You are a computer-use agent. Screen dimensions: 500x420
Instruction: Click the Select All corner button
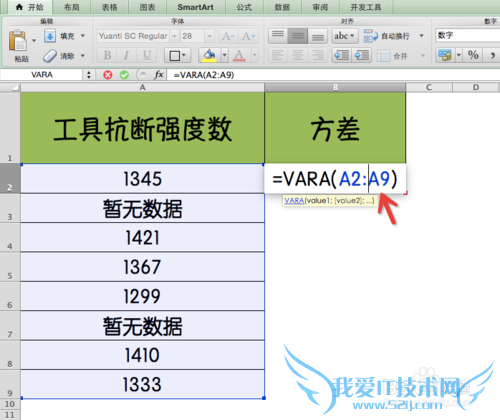click(10, 88)
